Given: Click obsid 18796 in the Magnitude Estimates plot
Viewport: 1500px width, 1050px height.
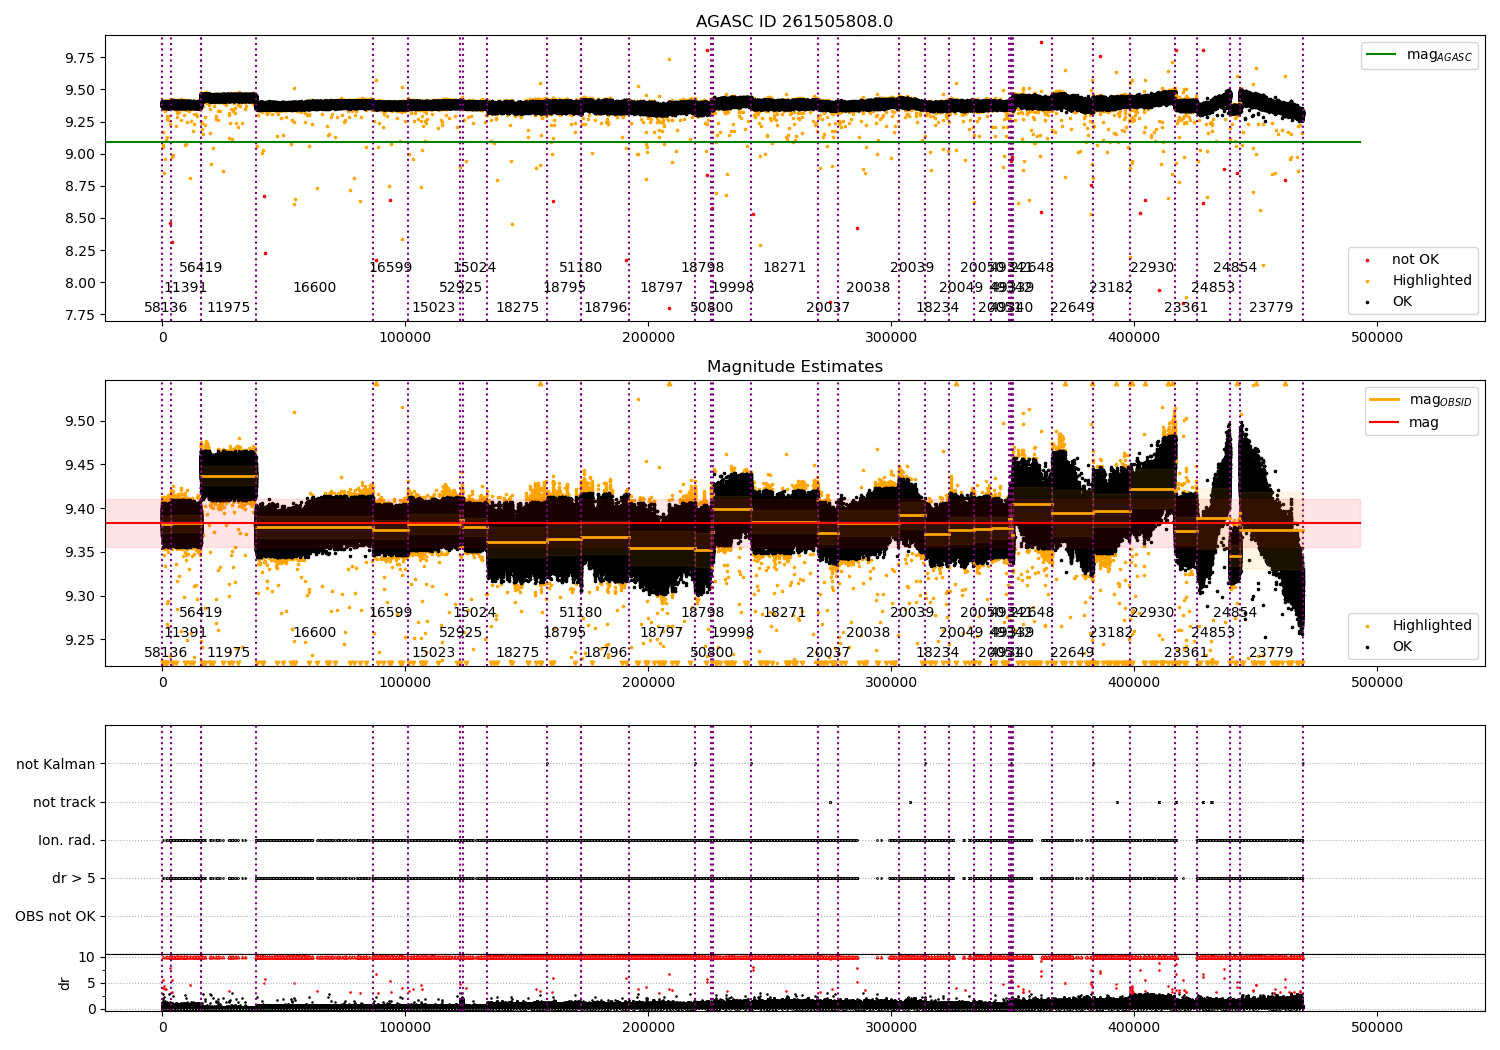Looking at the screenshot, I should 606,652.
